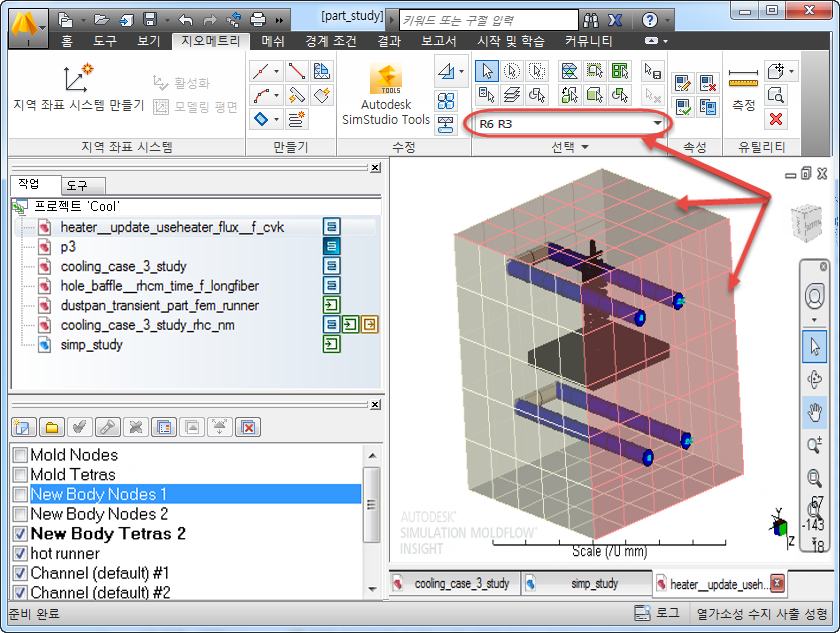This screenshot has width=840, height=633.
Task: Select the arrow selection tool in ribbon
Action: pos(486,71)
